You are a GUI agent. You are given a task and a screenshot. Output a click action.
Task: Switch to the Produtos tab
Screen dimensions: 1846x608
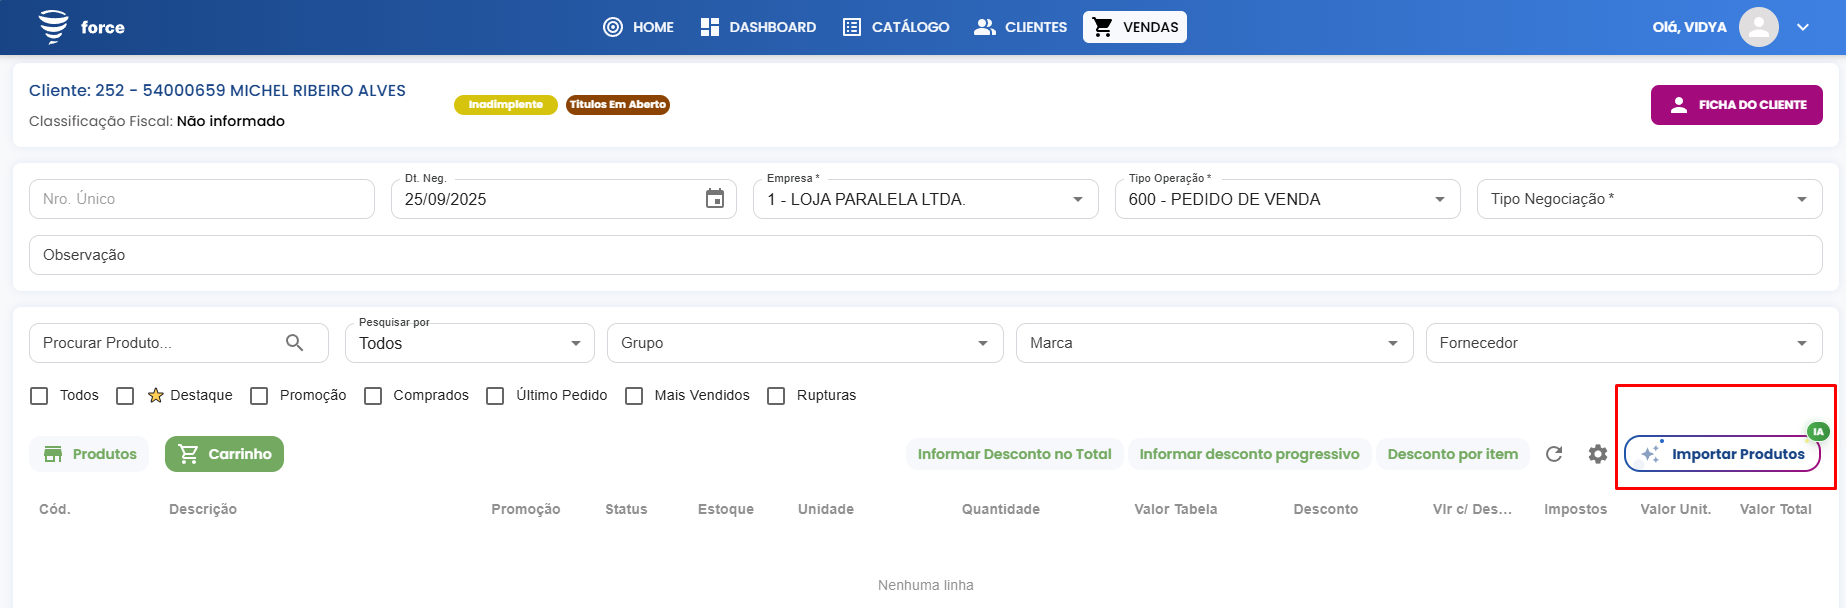pyautogui.click(x=89, y=454)
